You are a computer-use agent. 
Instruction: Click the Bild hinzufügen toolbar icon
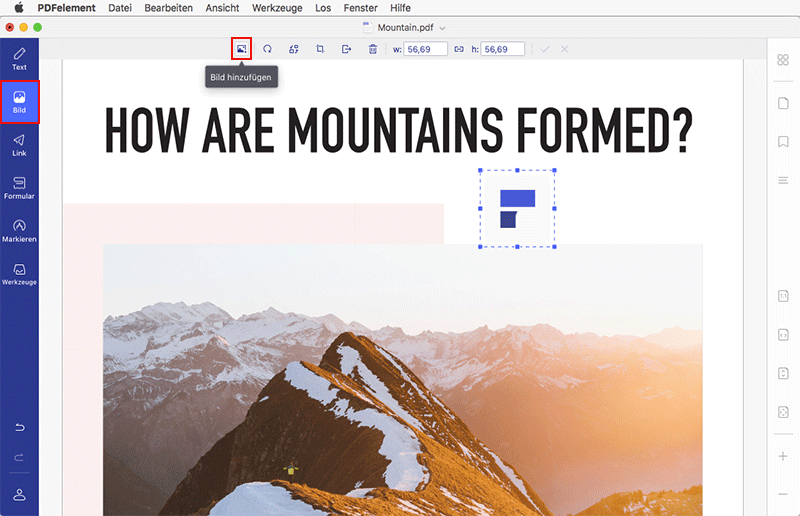click(241, 49)
